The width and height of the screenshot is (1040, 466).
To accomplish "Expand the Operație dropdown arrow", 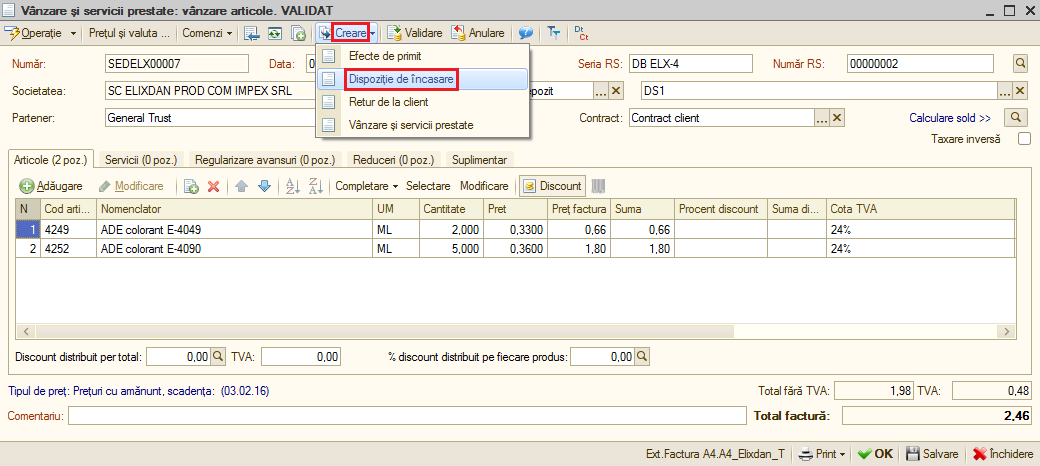I will tap(73, 32).
